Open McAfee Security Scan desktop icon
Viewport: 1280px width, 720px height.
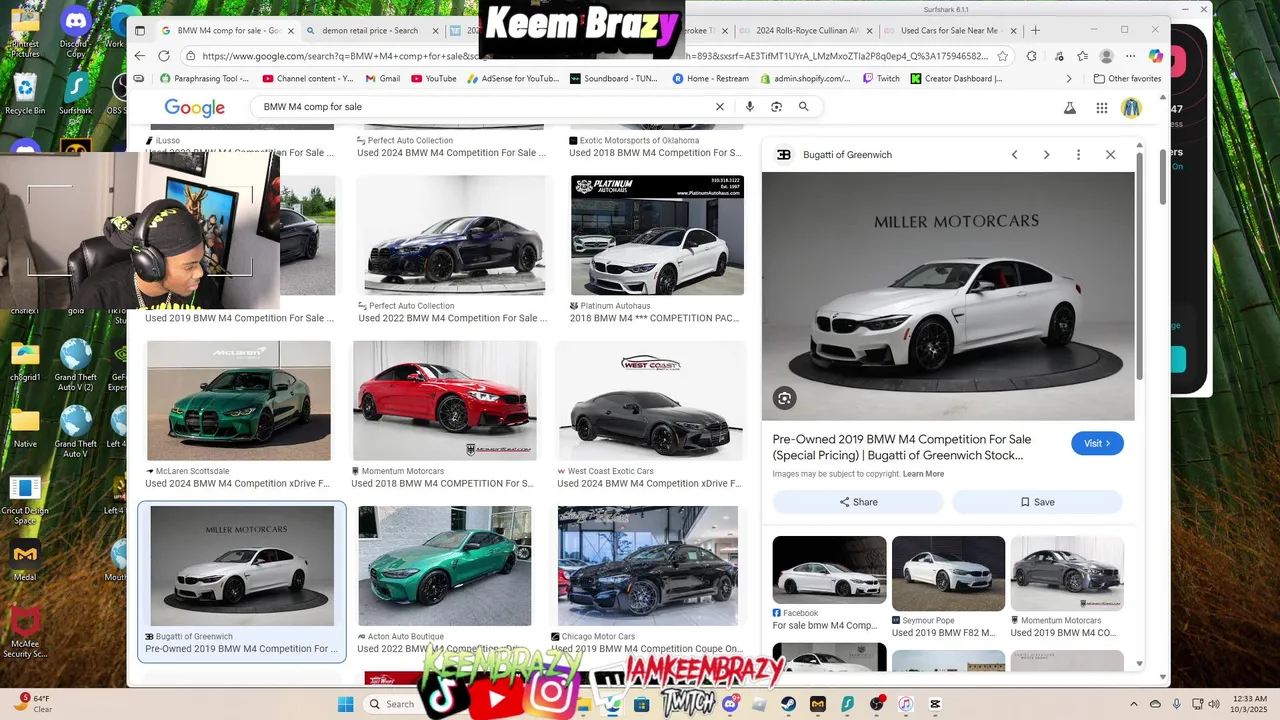(25, 634)
